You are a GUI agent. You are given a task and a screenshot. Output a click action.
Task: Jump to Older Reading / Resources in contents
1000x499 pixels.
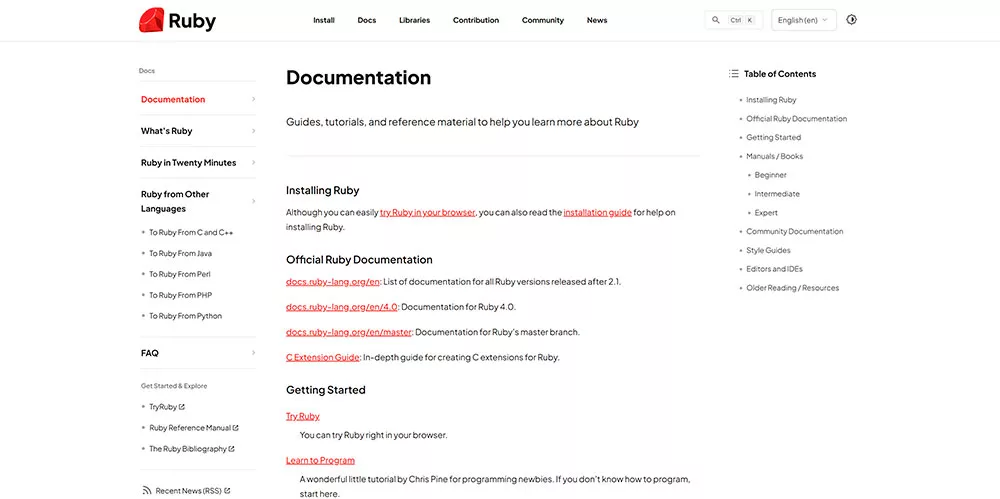click(793, 288)
